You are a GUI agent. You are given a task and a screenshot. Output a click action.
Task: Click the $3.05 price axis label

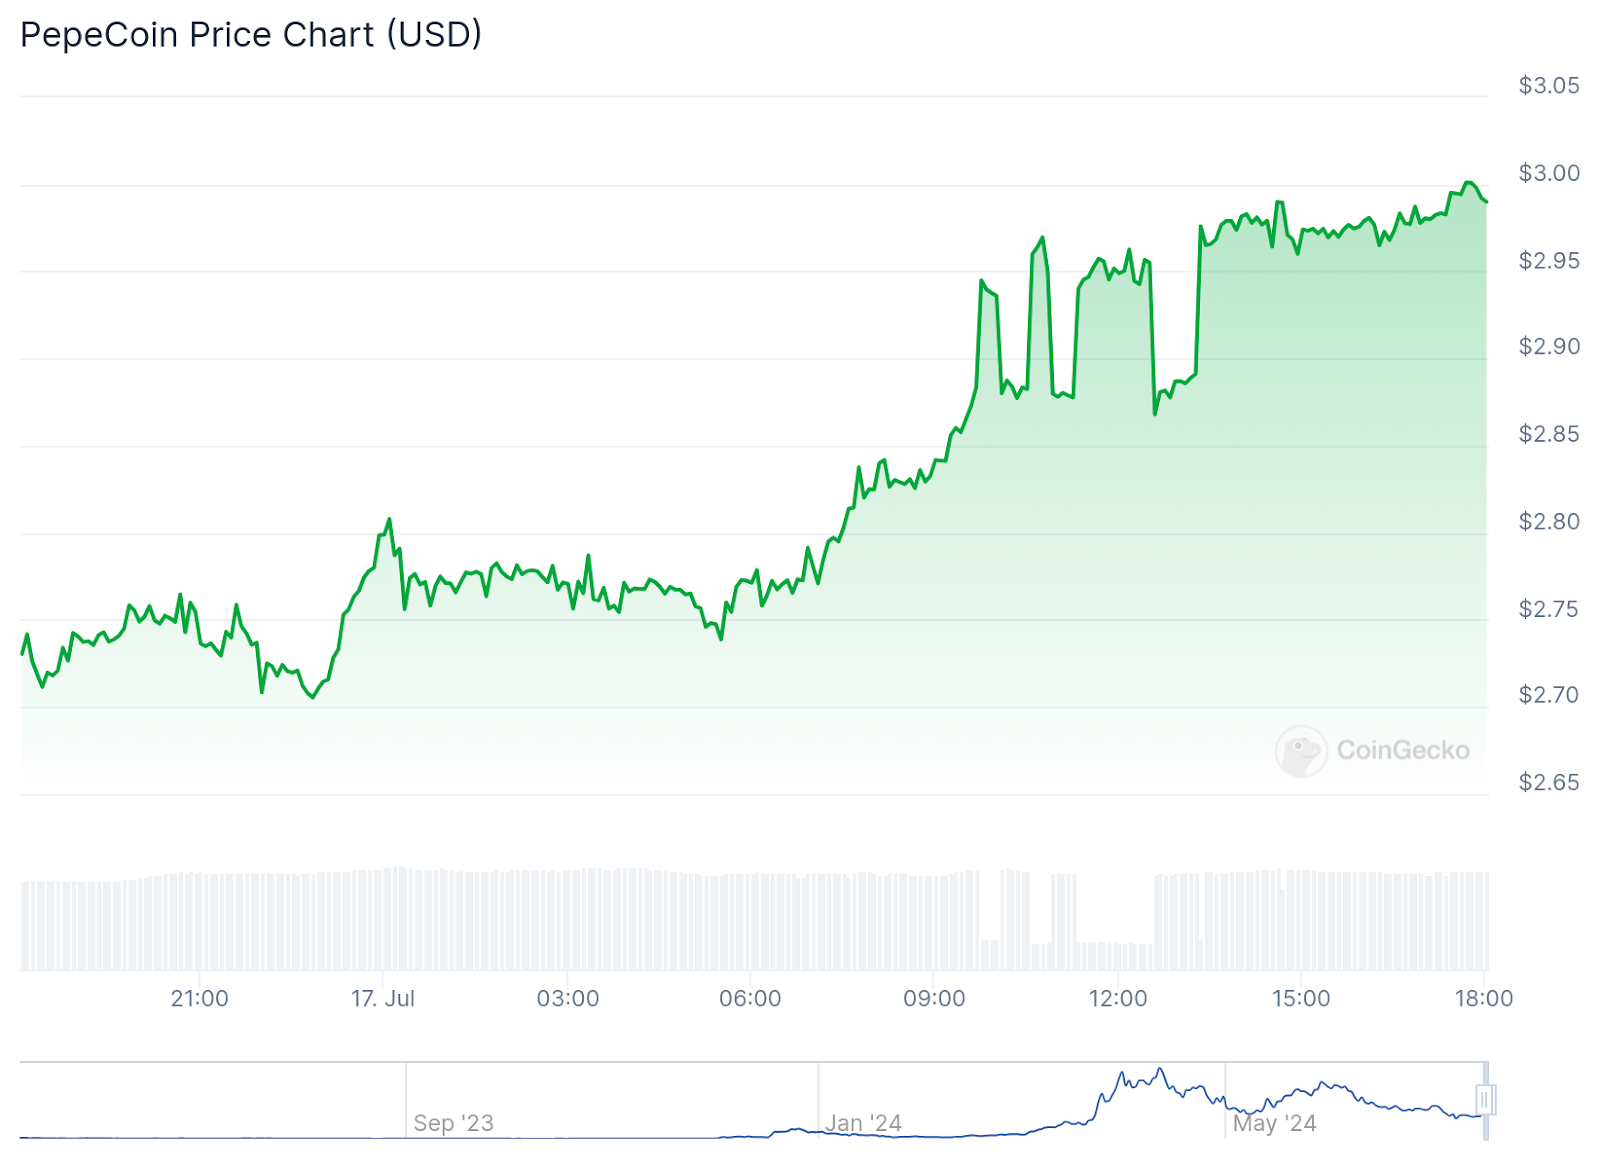click(x=1549, y=86)
